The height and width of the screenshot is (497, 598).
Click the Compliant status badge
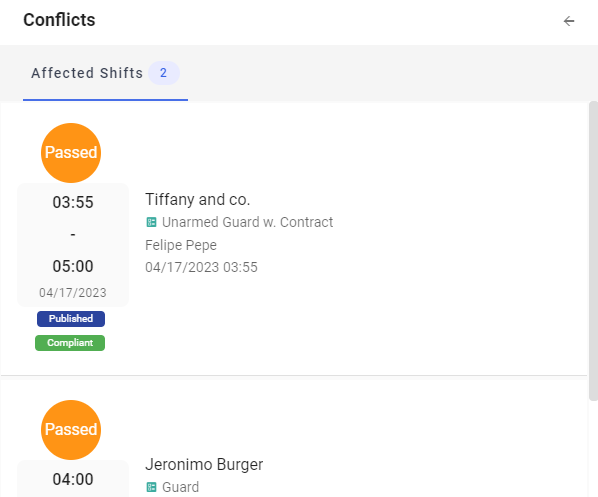[x=70, y=343]
